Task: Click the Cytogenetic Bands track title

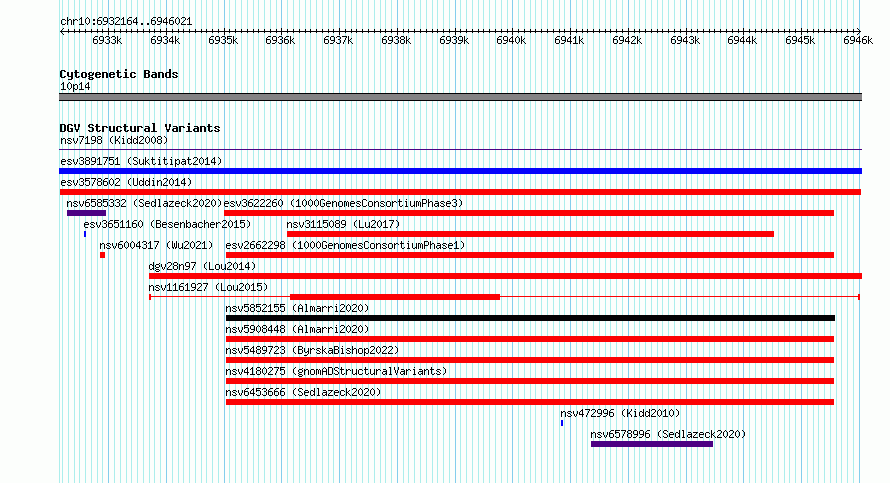Action: 119,74
